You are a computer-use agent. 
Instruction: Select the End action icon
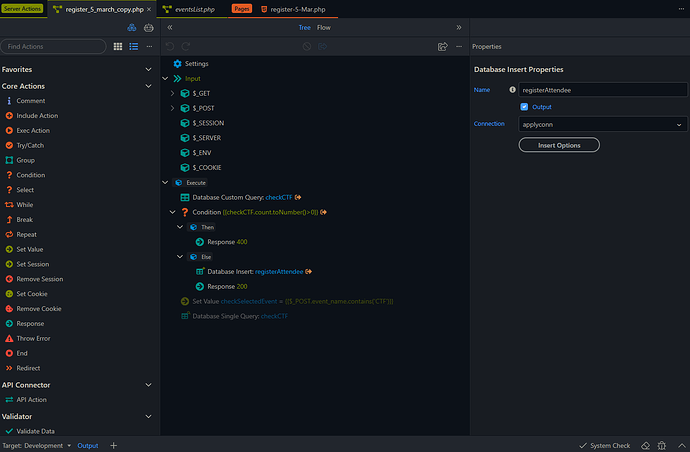tap(9, 353)
